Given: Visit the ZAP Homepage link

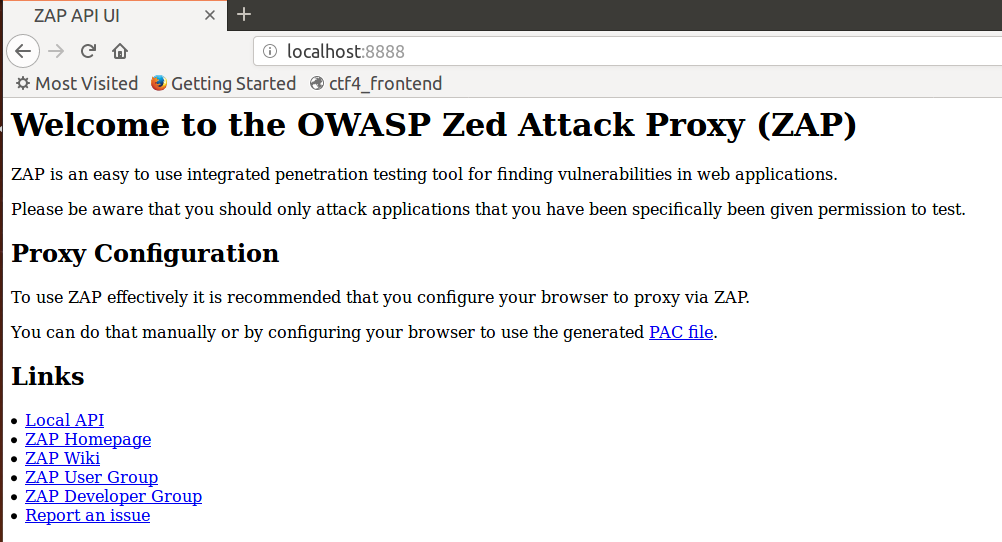Looking at the screenshot, I should click(x=88, y=440).
